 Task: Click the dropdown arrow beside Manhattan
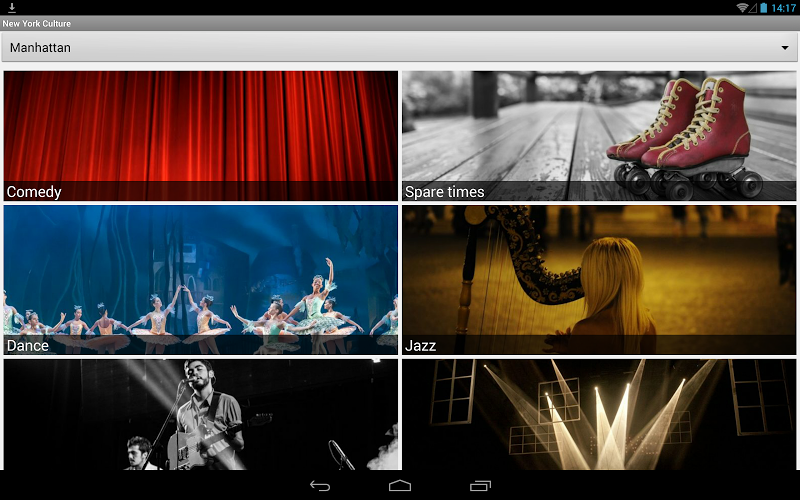click(x=785, y=47)
